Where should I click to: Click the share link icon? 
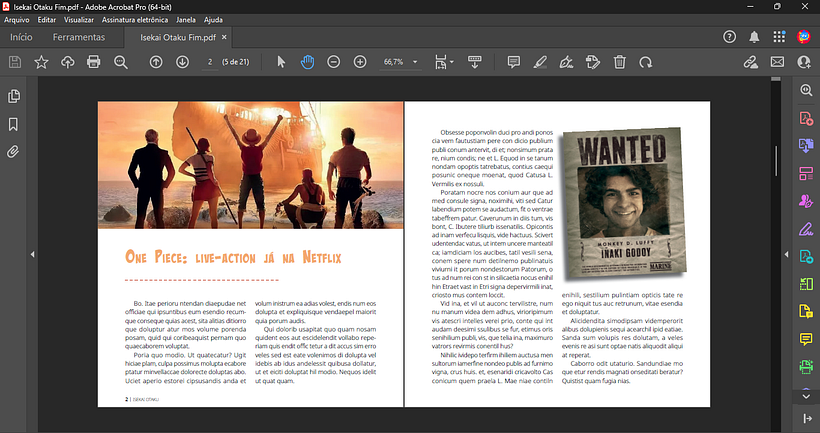point(751,62)
